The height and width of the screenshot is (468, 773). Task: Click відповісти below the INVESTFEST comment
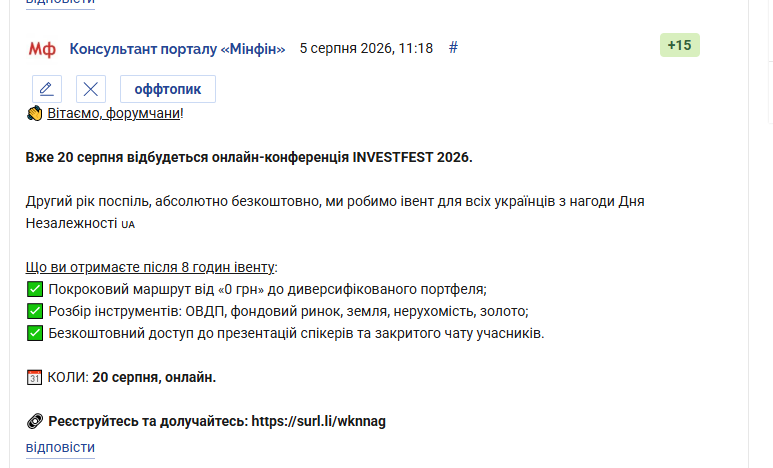(x=60, y=447)
